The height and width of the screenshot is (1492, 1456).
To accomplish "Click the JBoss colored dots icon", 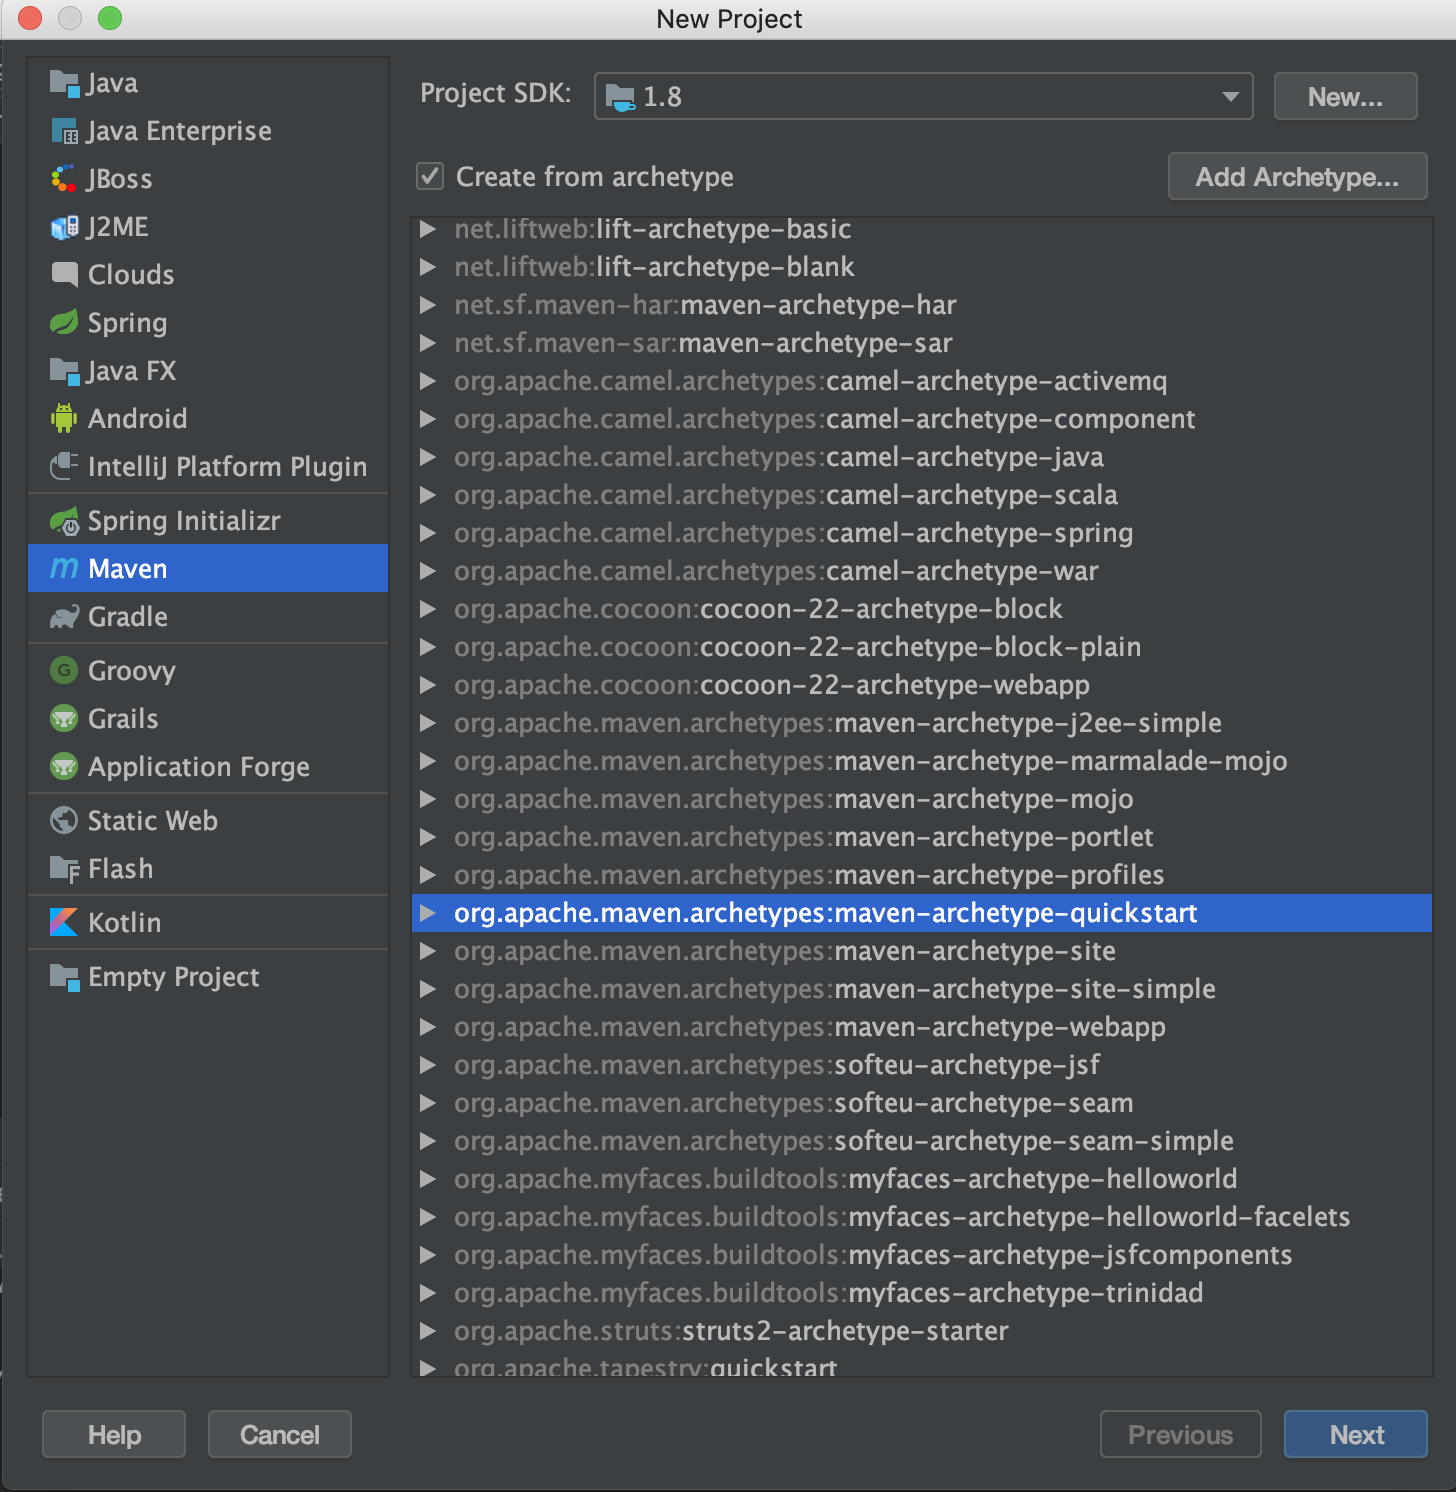I will click(64, 179).
